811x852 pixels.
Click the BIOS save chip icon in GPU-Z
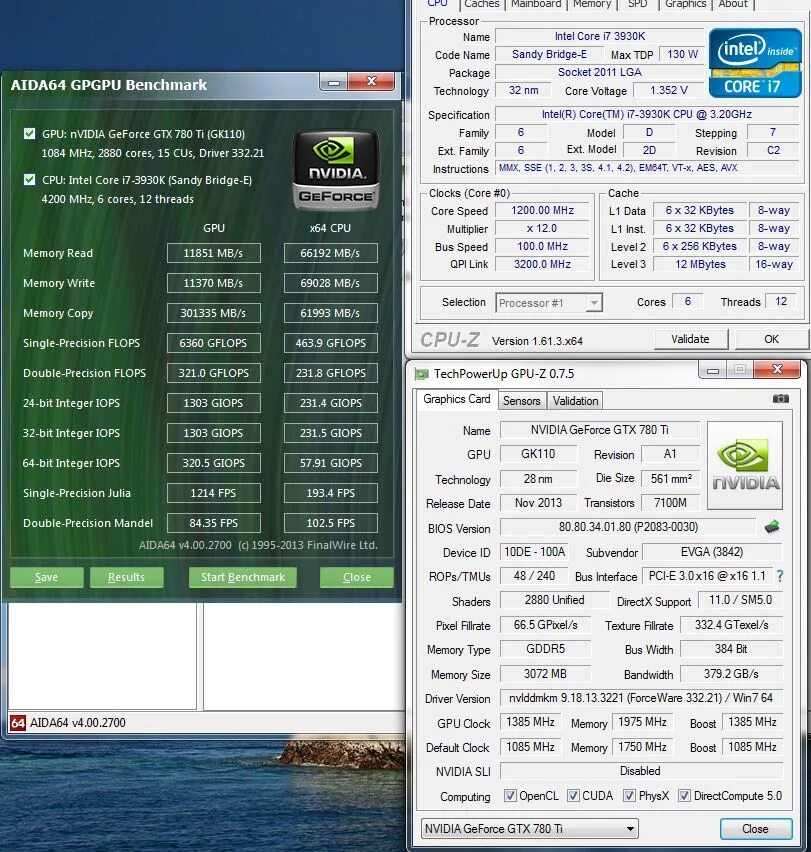[x=772, y=527]
